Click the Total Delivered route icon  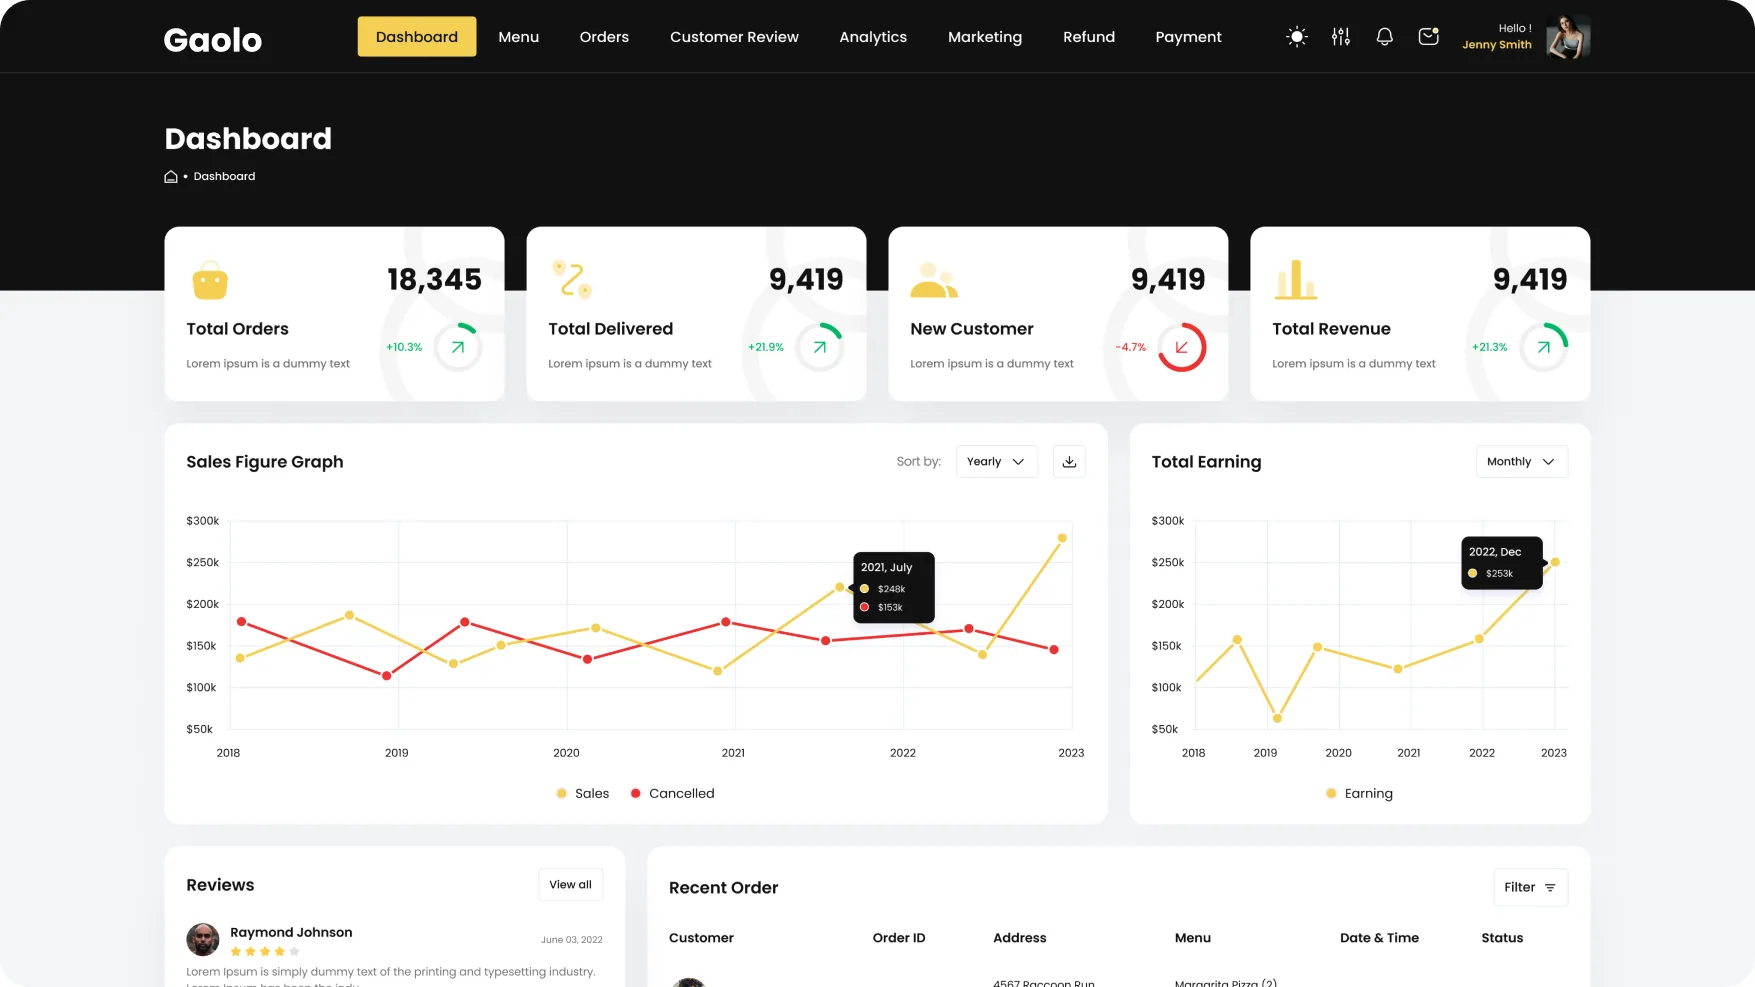tap(572, 280)
